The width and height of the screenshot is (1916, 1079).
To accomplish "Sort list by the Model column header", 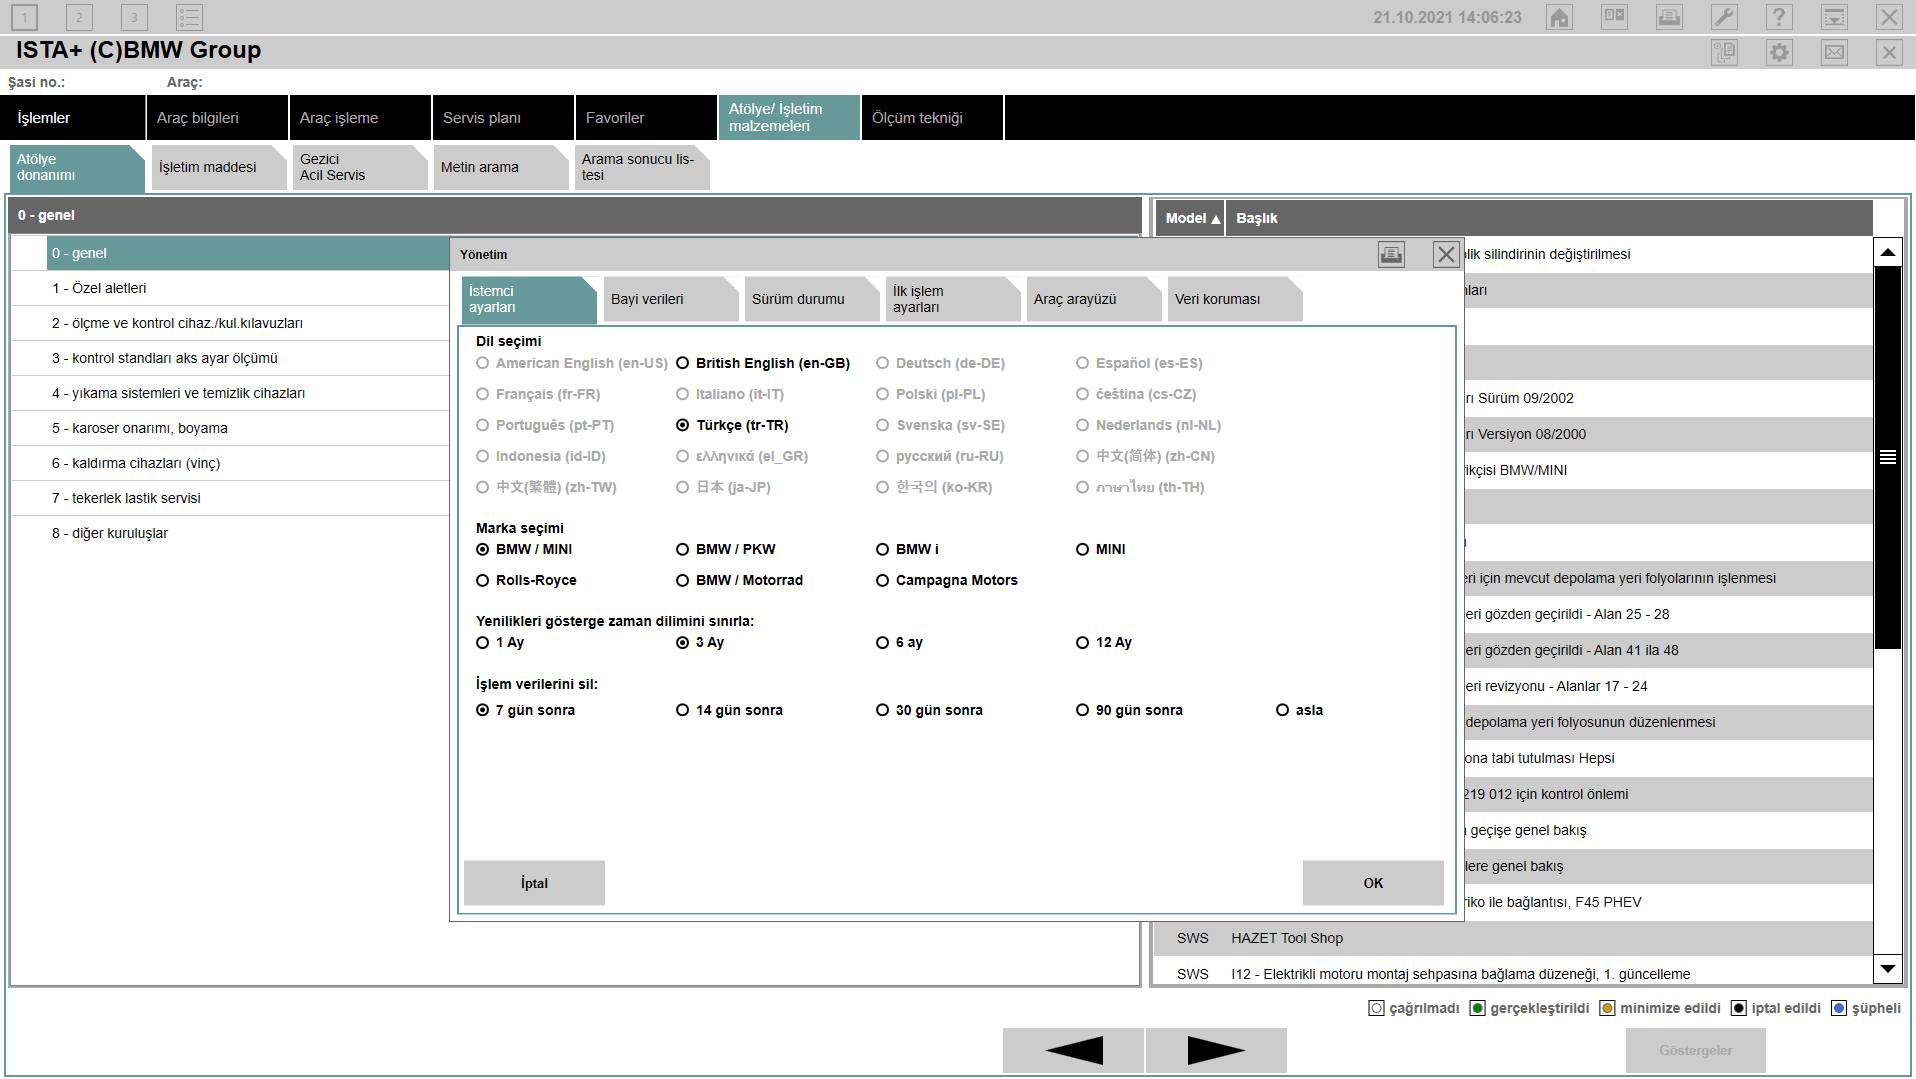I will pos(1190,218).
